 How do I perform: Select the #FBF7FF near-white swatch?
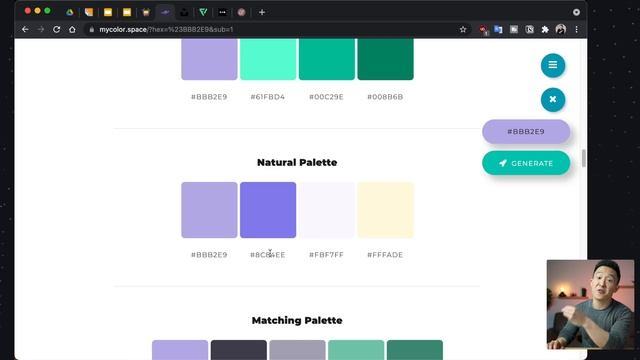click(x=327, y=210)
